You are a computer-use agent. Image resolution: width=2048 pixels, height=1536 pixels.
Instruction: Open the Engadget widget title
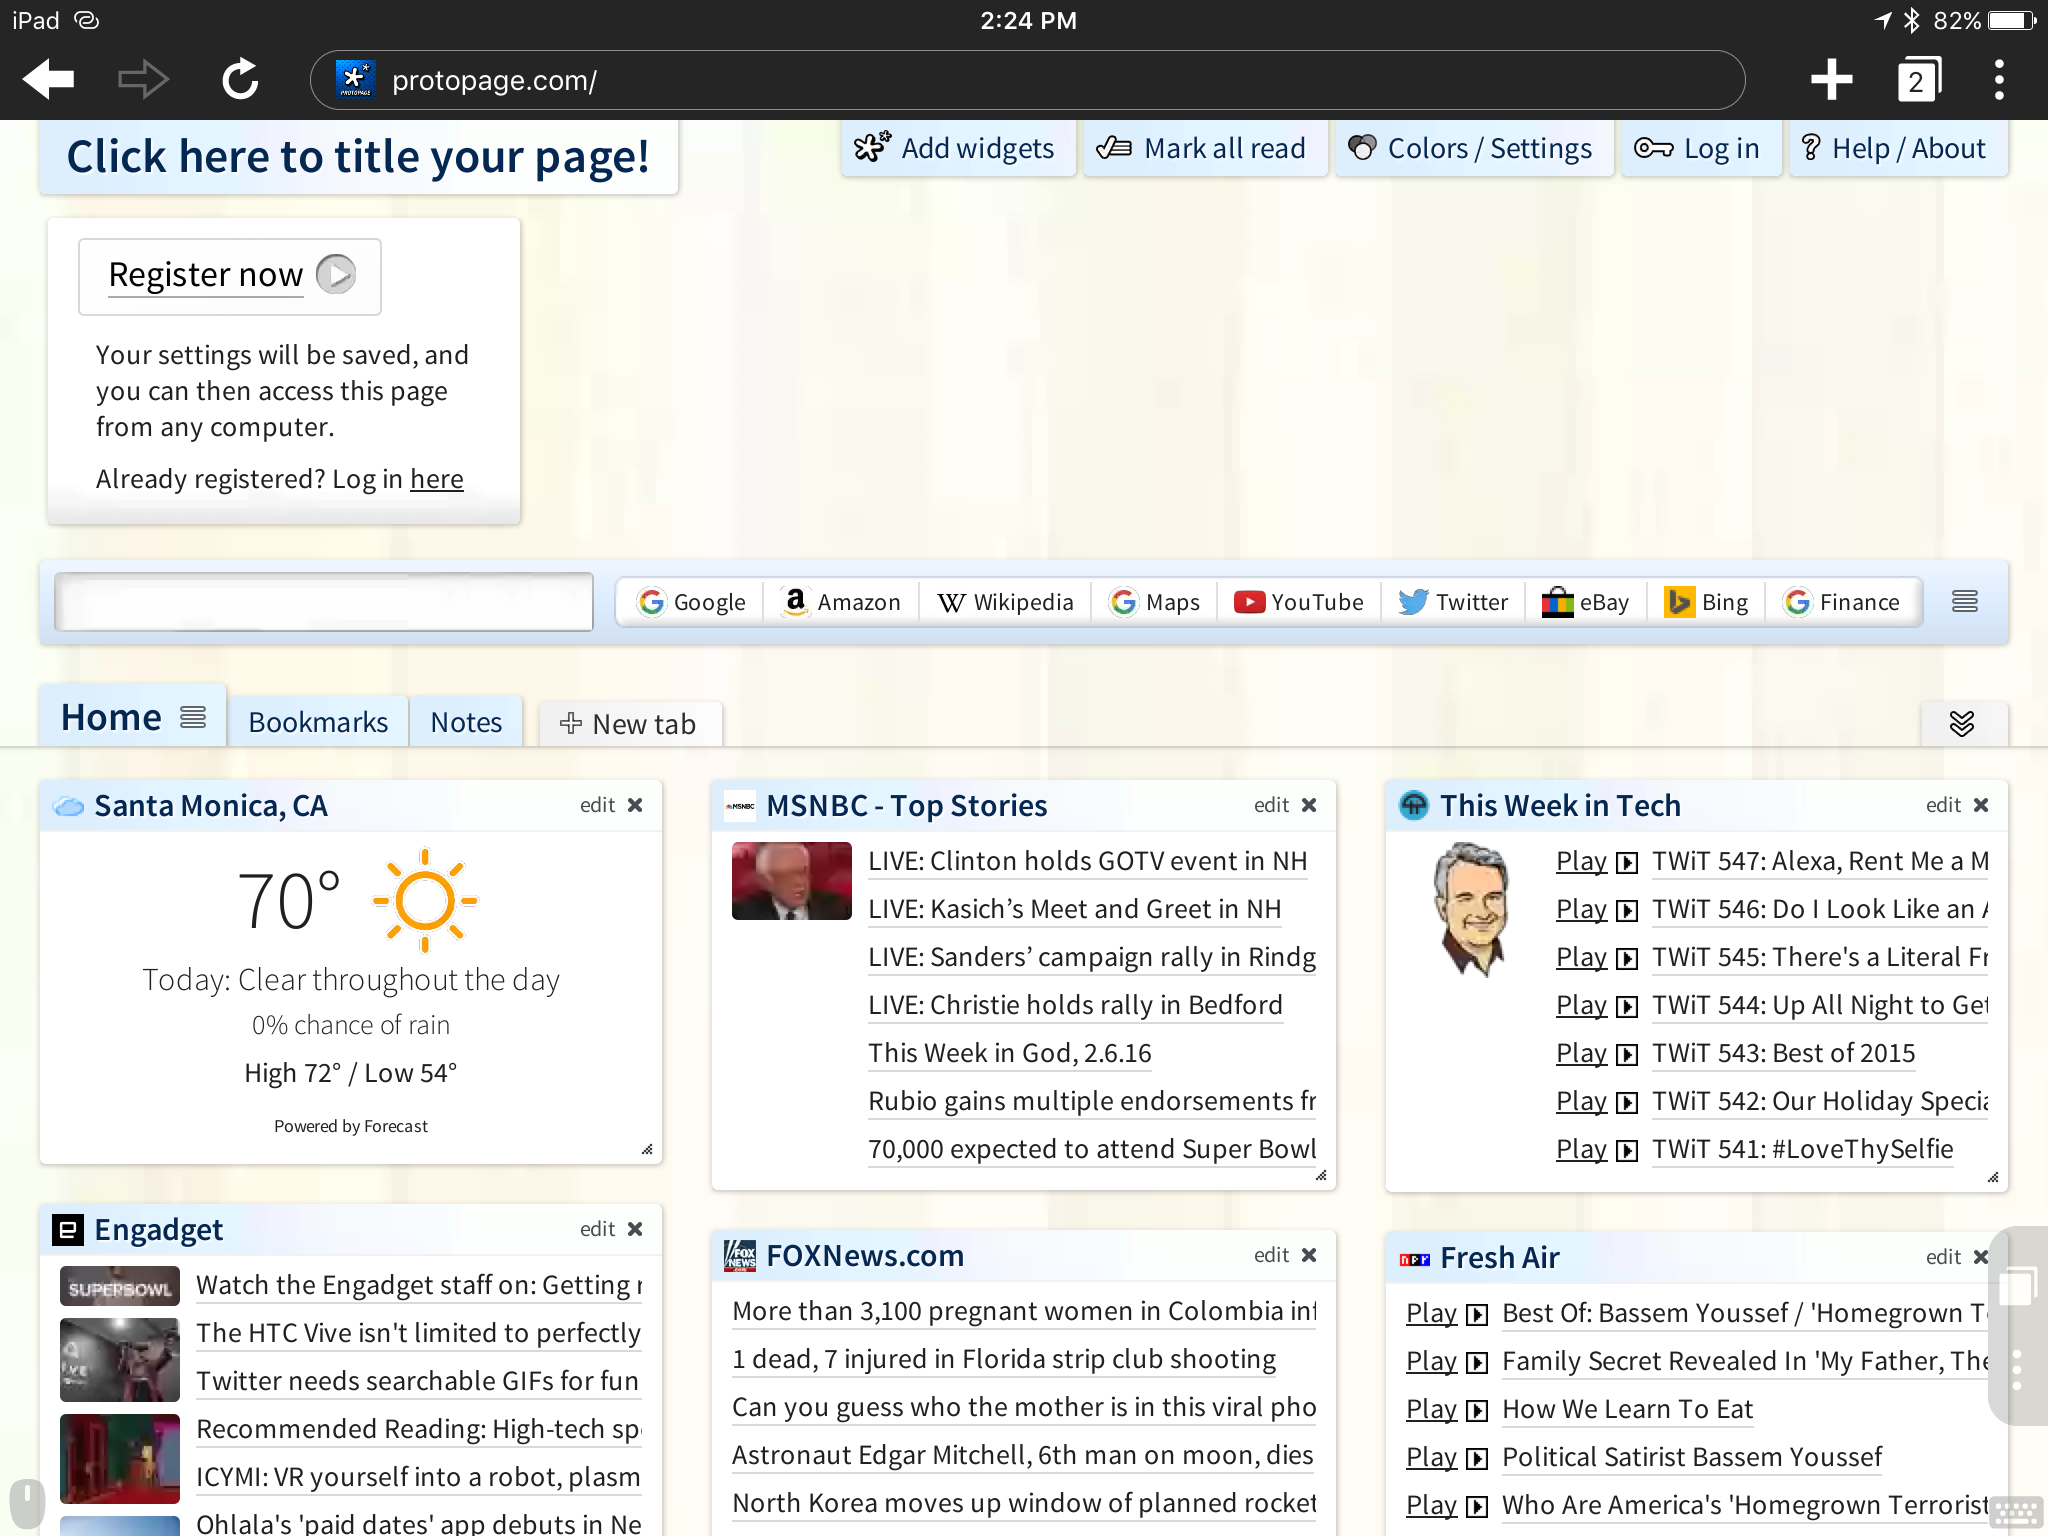coord(158,1229)
